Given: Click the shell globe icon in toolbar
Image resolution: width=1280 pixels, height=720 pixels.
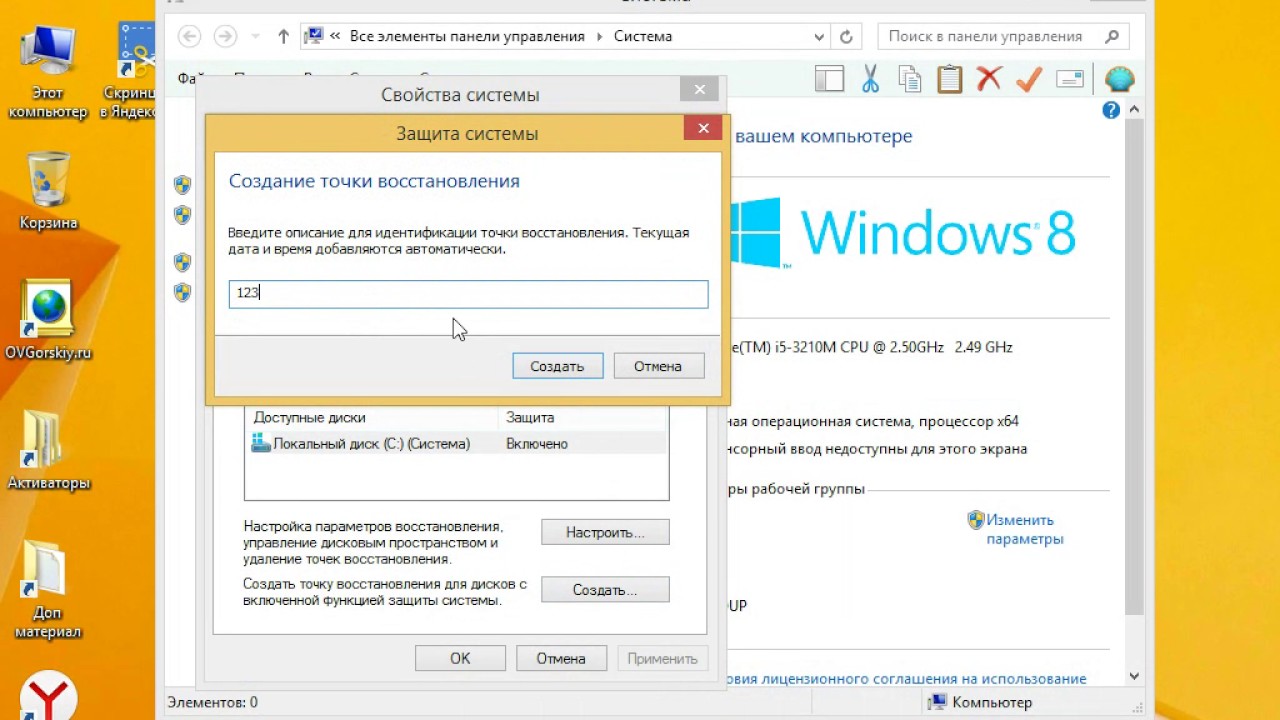Looking at the screenshot, I should 1120,79.
